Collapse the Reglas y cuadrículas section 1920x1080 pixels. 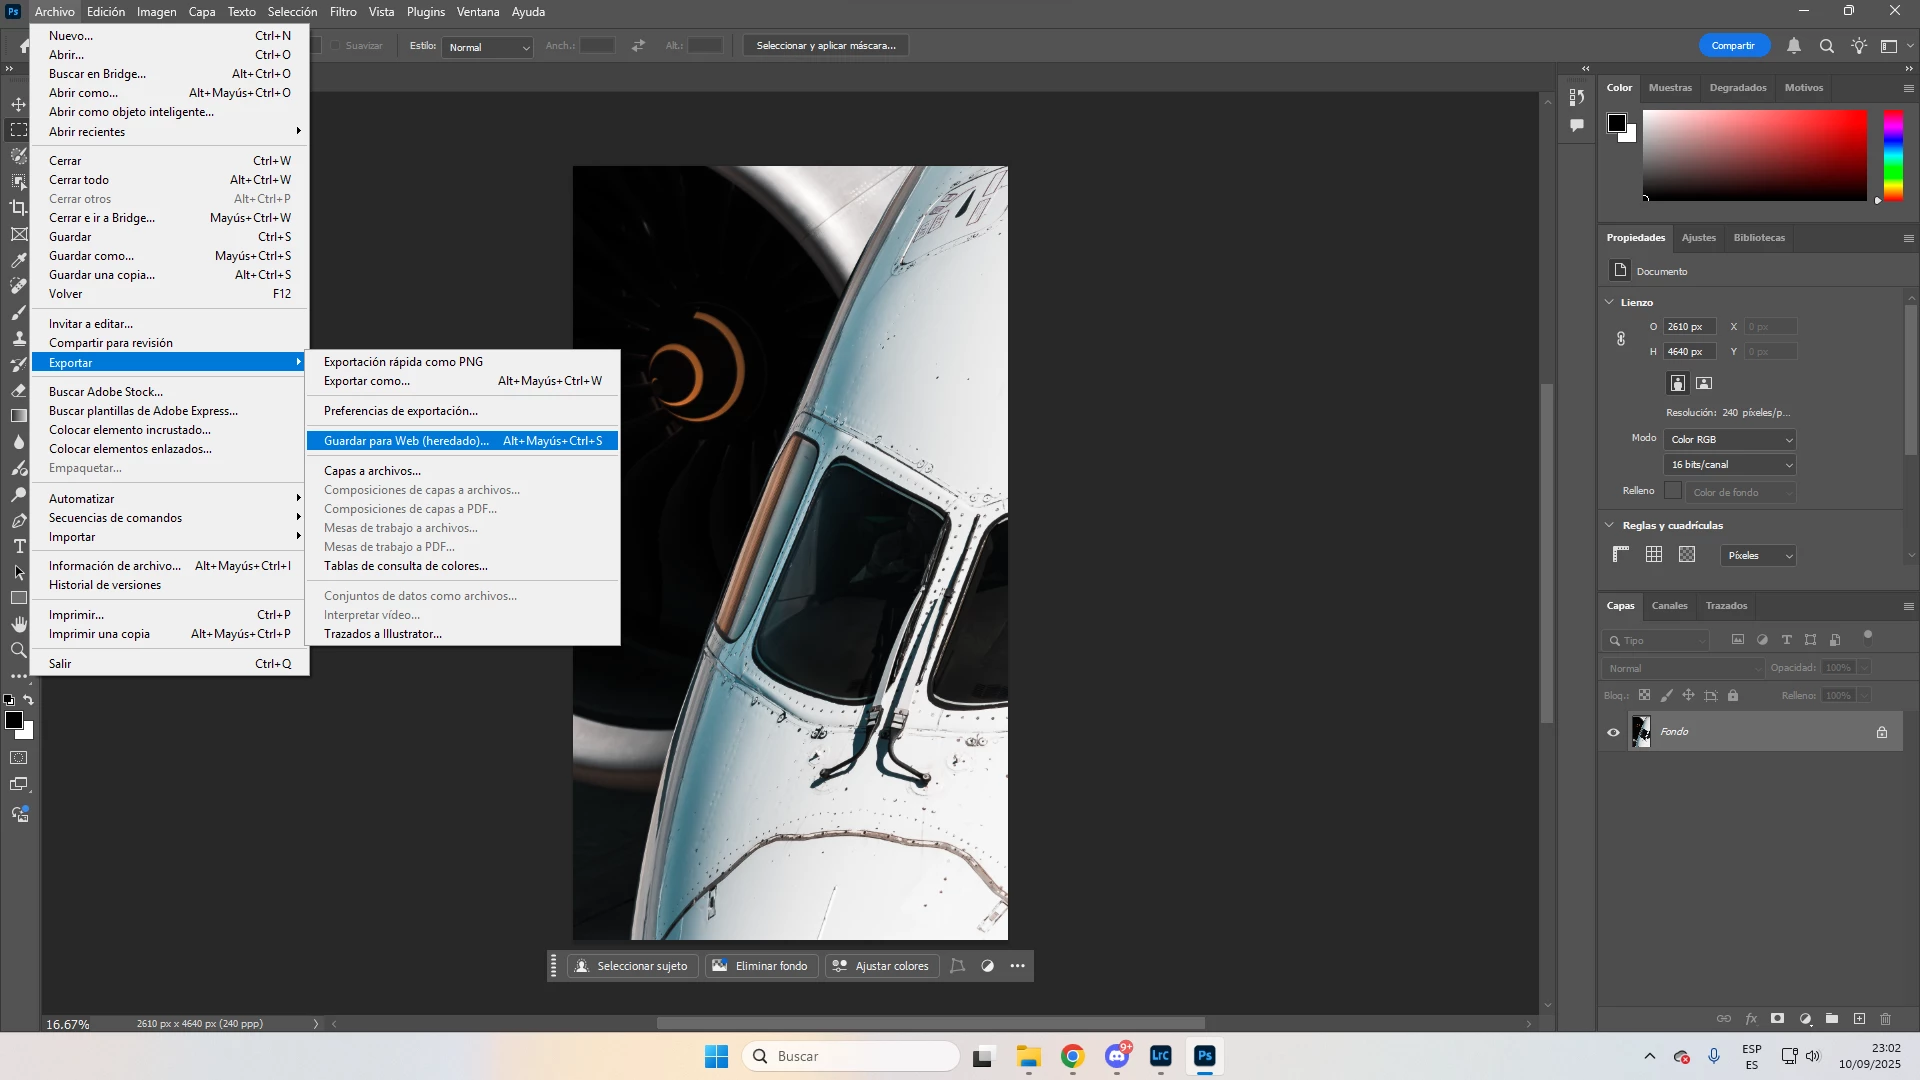tap(1610, 525)
